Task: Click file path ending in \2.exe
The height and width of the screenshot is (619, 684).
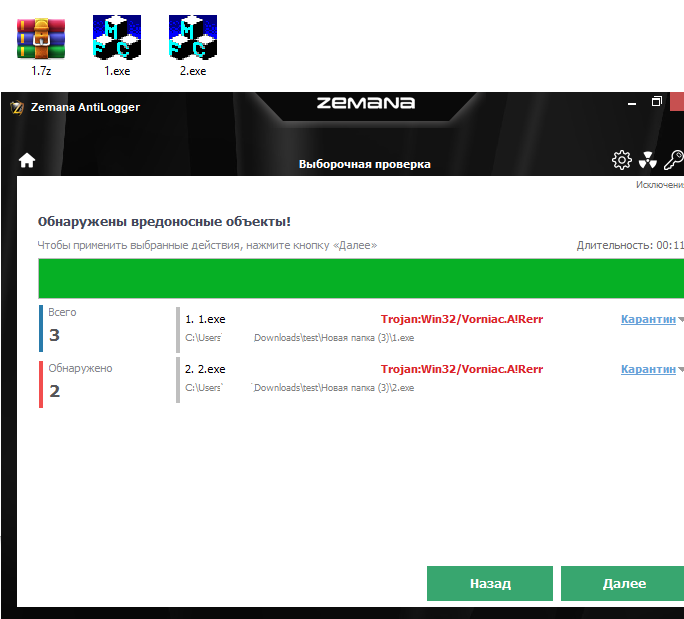Action: [x=300, y=388]
